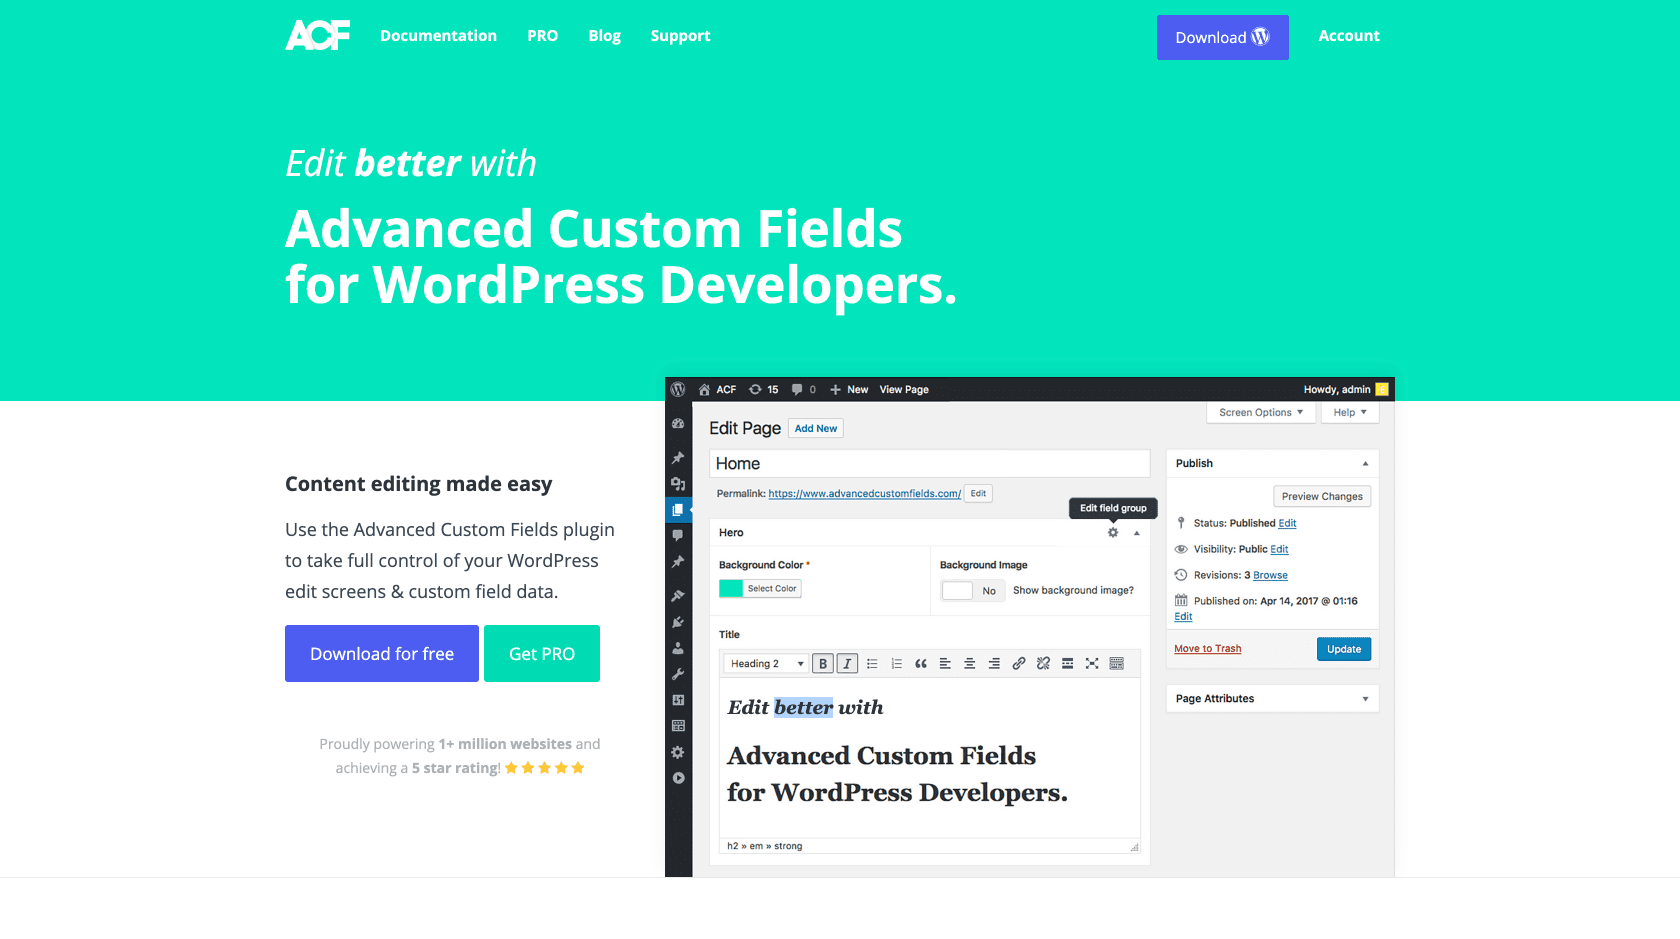
Task: Click bulleted list toolbar icon
Action: [x=872, y=664]
